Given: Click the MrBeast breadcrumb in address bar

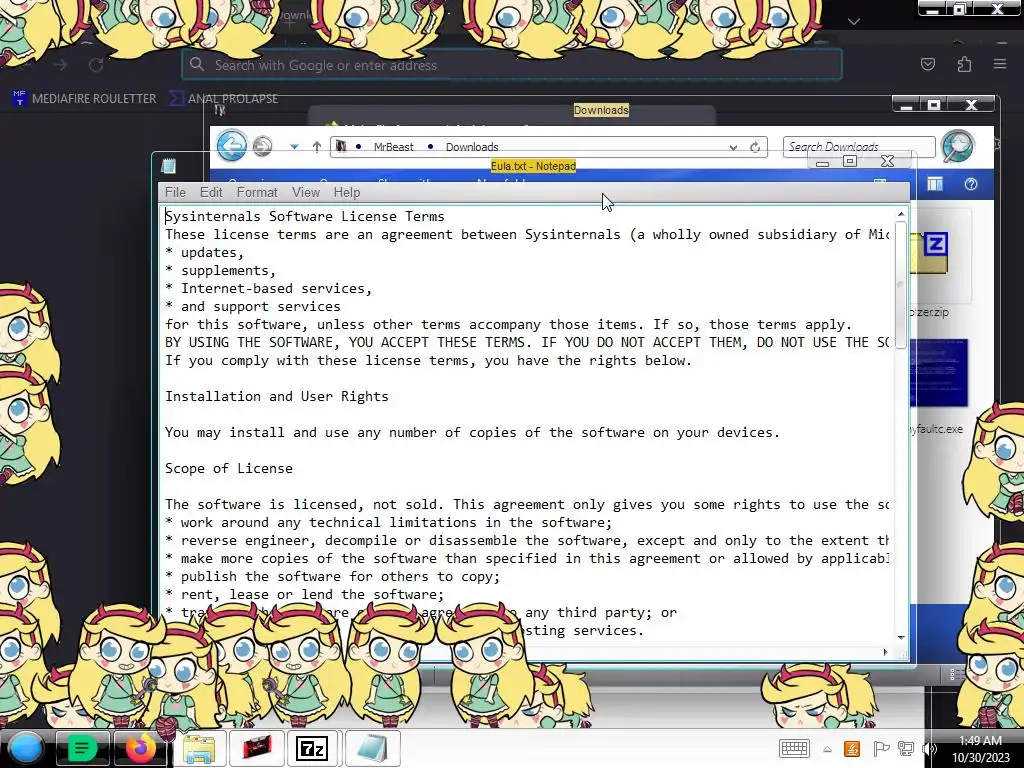Looking at the screenshot, I should click(x=393, y=147).
